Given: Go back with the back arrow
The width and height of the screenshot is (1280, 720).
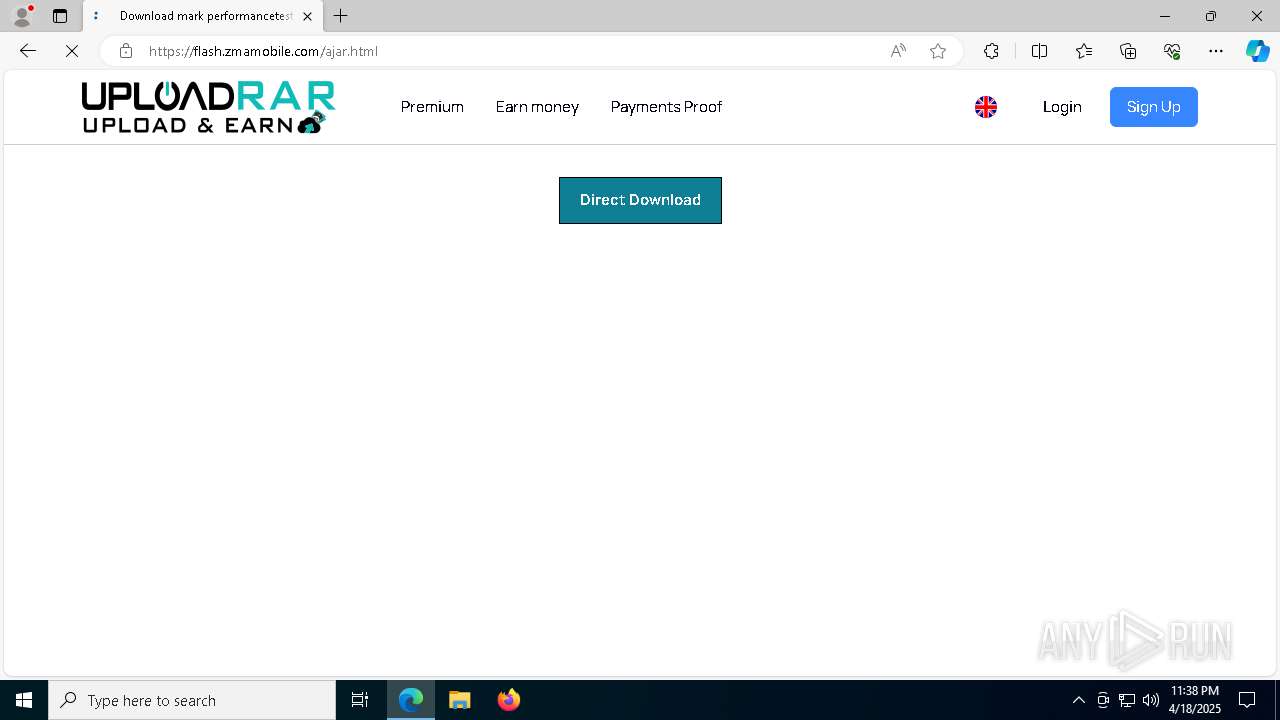Looking at the screenshot, I should coord(28,51).
